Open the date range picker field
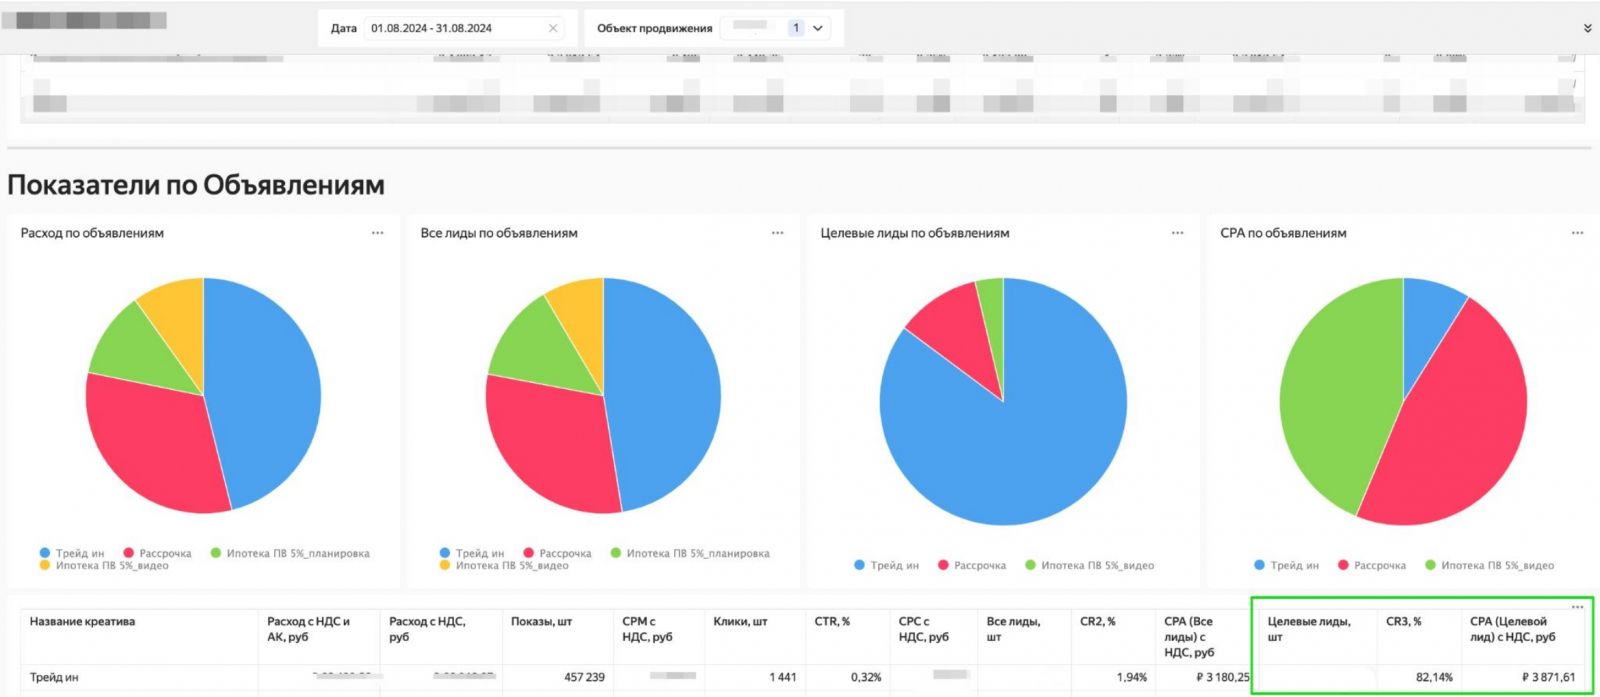This screenshot has height=697, width=1600. point(450,28)
